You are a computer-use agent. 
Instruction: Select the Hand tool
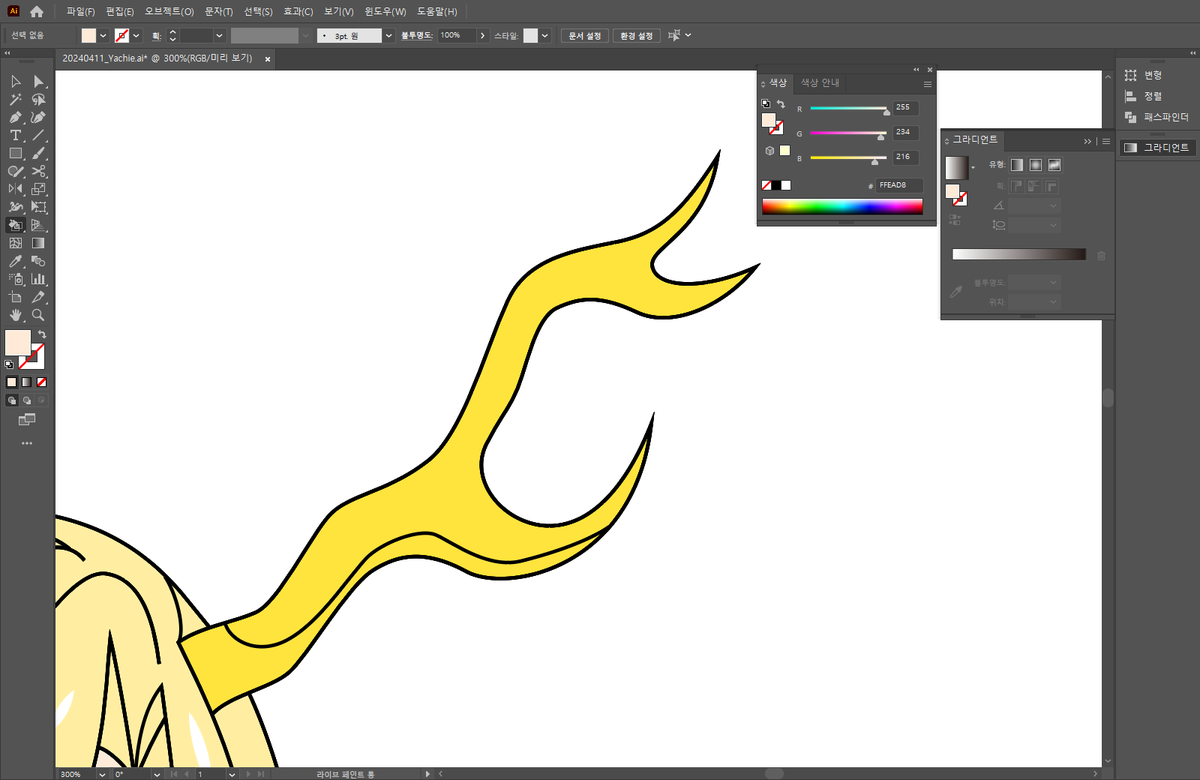pos(16,315)
